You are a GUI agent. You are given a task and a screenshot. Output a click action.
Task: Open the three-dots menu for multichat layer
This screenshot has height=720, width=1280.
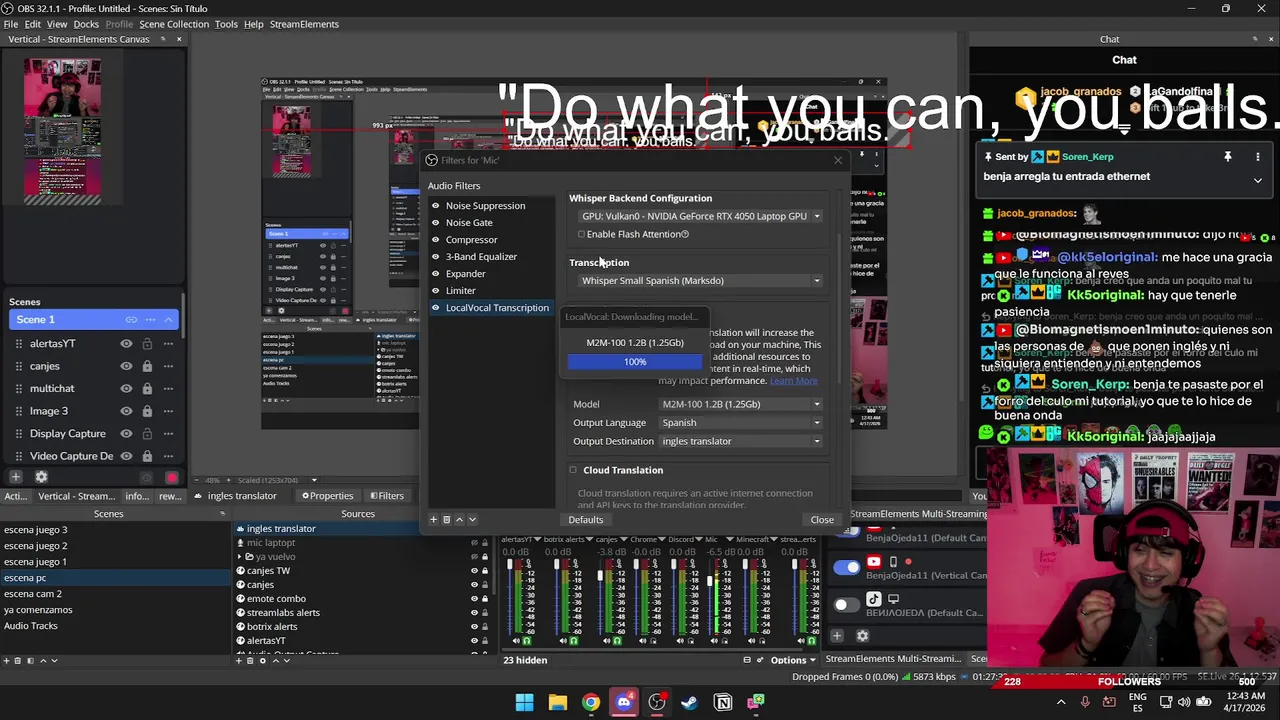pos(168,388)
